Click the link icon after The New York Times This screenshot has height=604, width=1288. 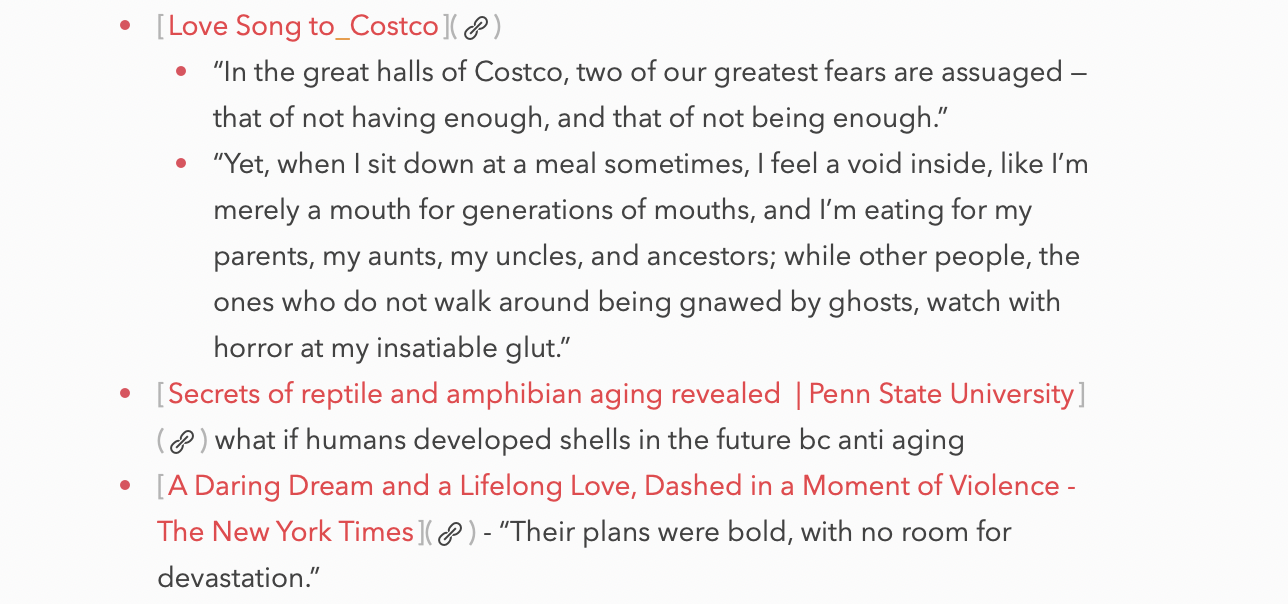coord(451,533)
